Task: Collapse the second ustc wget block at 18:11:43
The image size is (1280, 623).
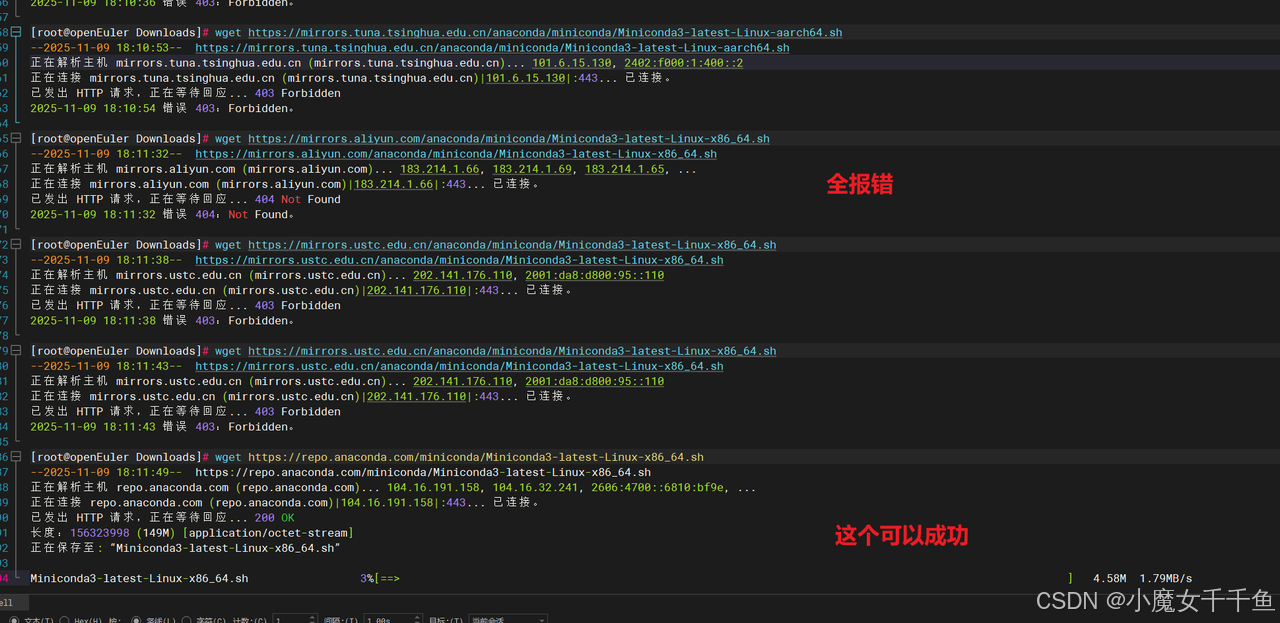Action: pyautogui.click(x=16, y=351)
